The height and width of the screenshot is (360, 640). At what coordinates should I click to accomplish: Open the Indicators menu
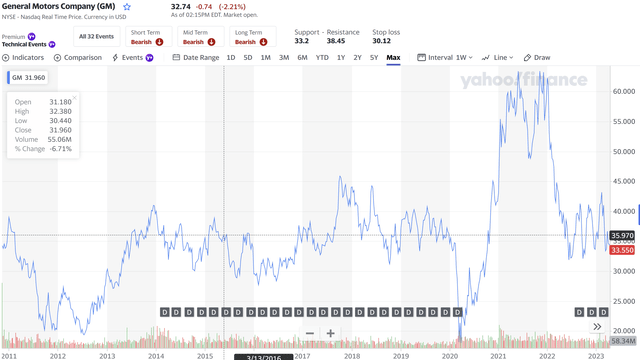click(x=23, y=58)
